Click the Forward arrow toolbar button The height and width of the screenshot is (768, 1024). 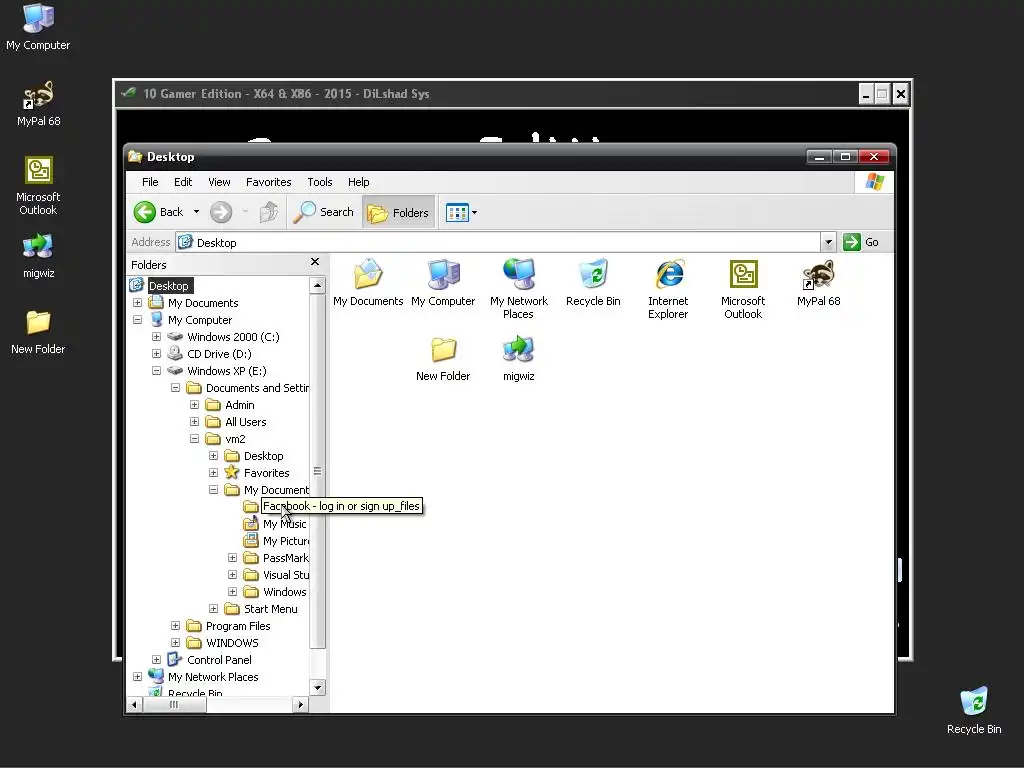[x=221, y=212]
